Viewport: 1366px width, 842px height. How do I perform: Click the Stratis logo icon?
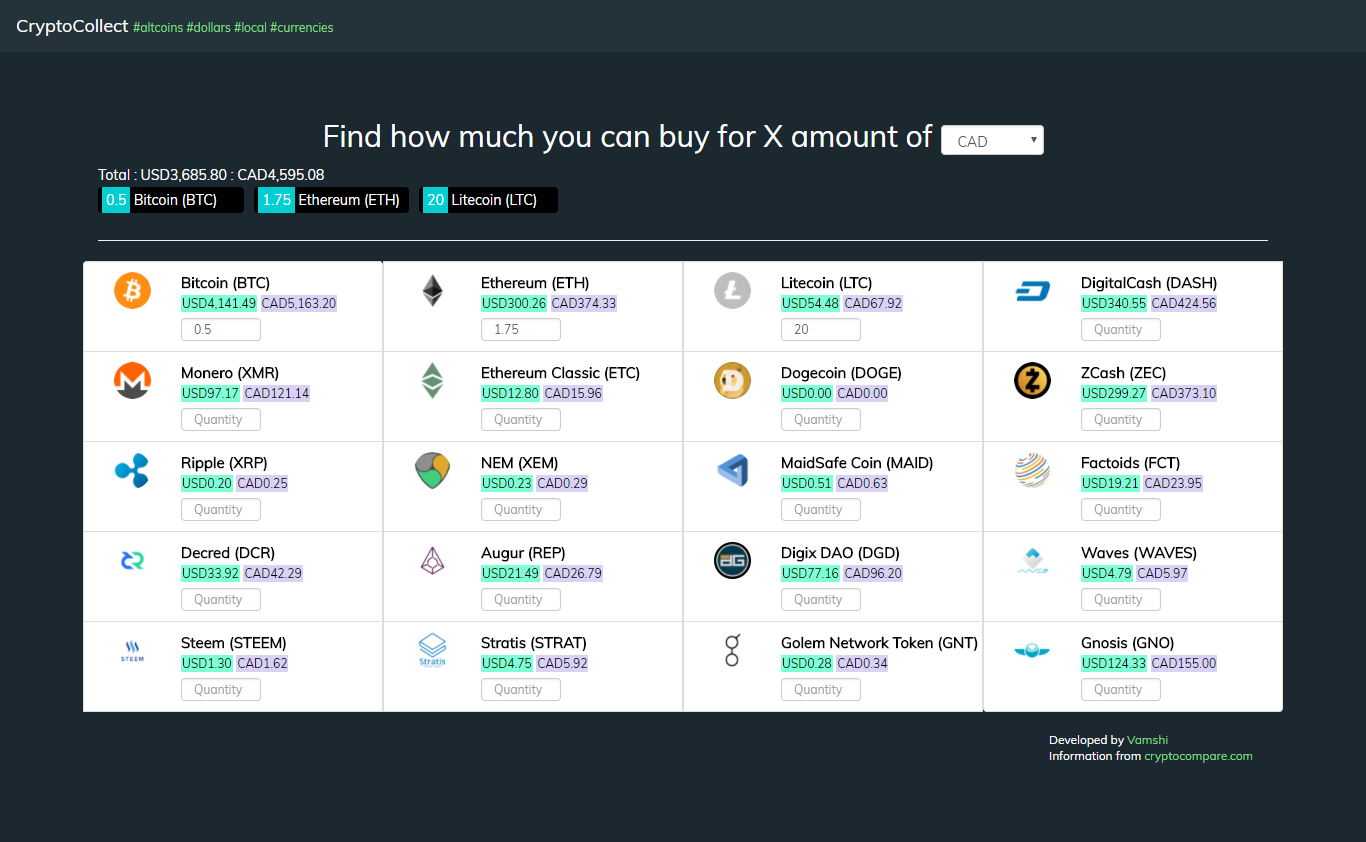[432, 650]
